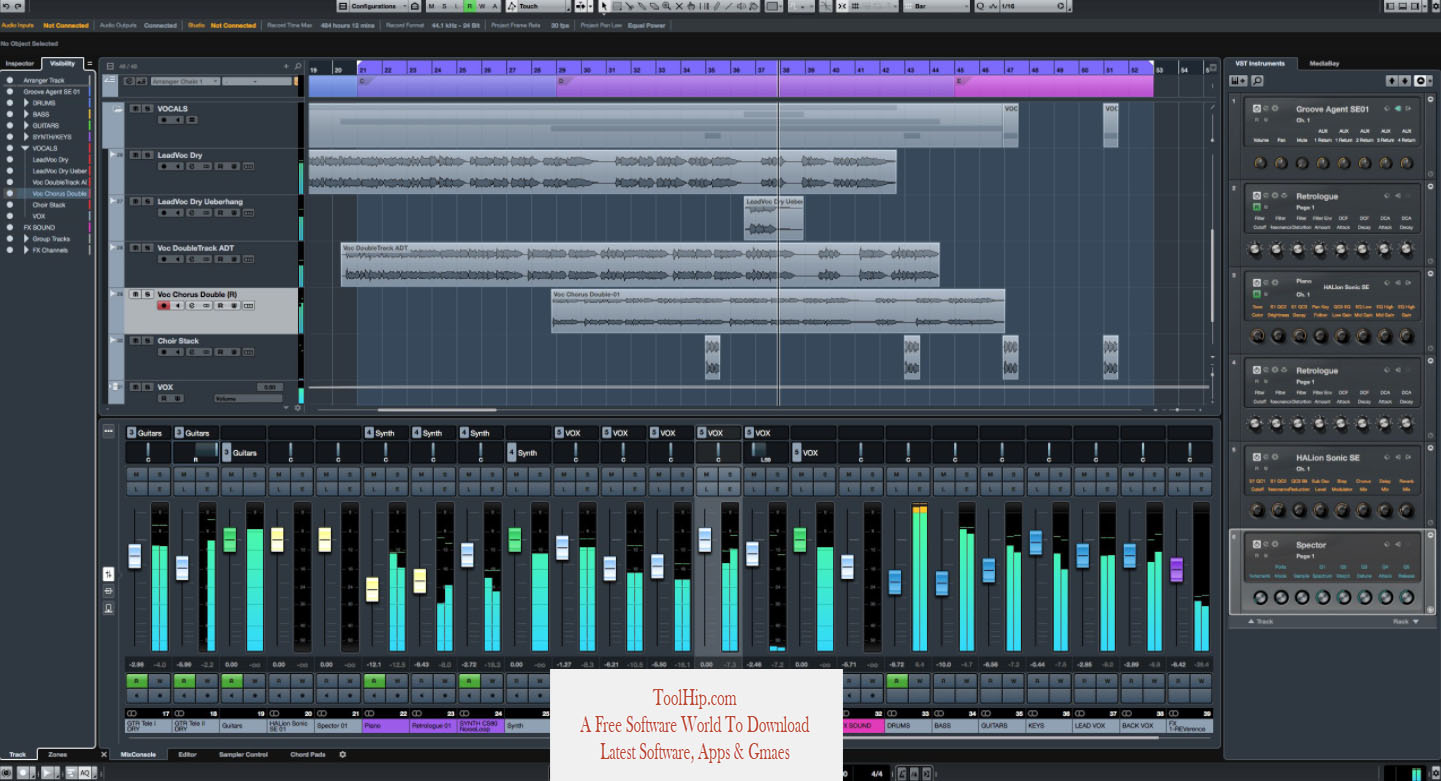Screen dimensions: 1441x781
Task: Click previous instrument up arrow in VST rack
Action: pyautogui.click(x=1392, y=81)
